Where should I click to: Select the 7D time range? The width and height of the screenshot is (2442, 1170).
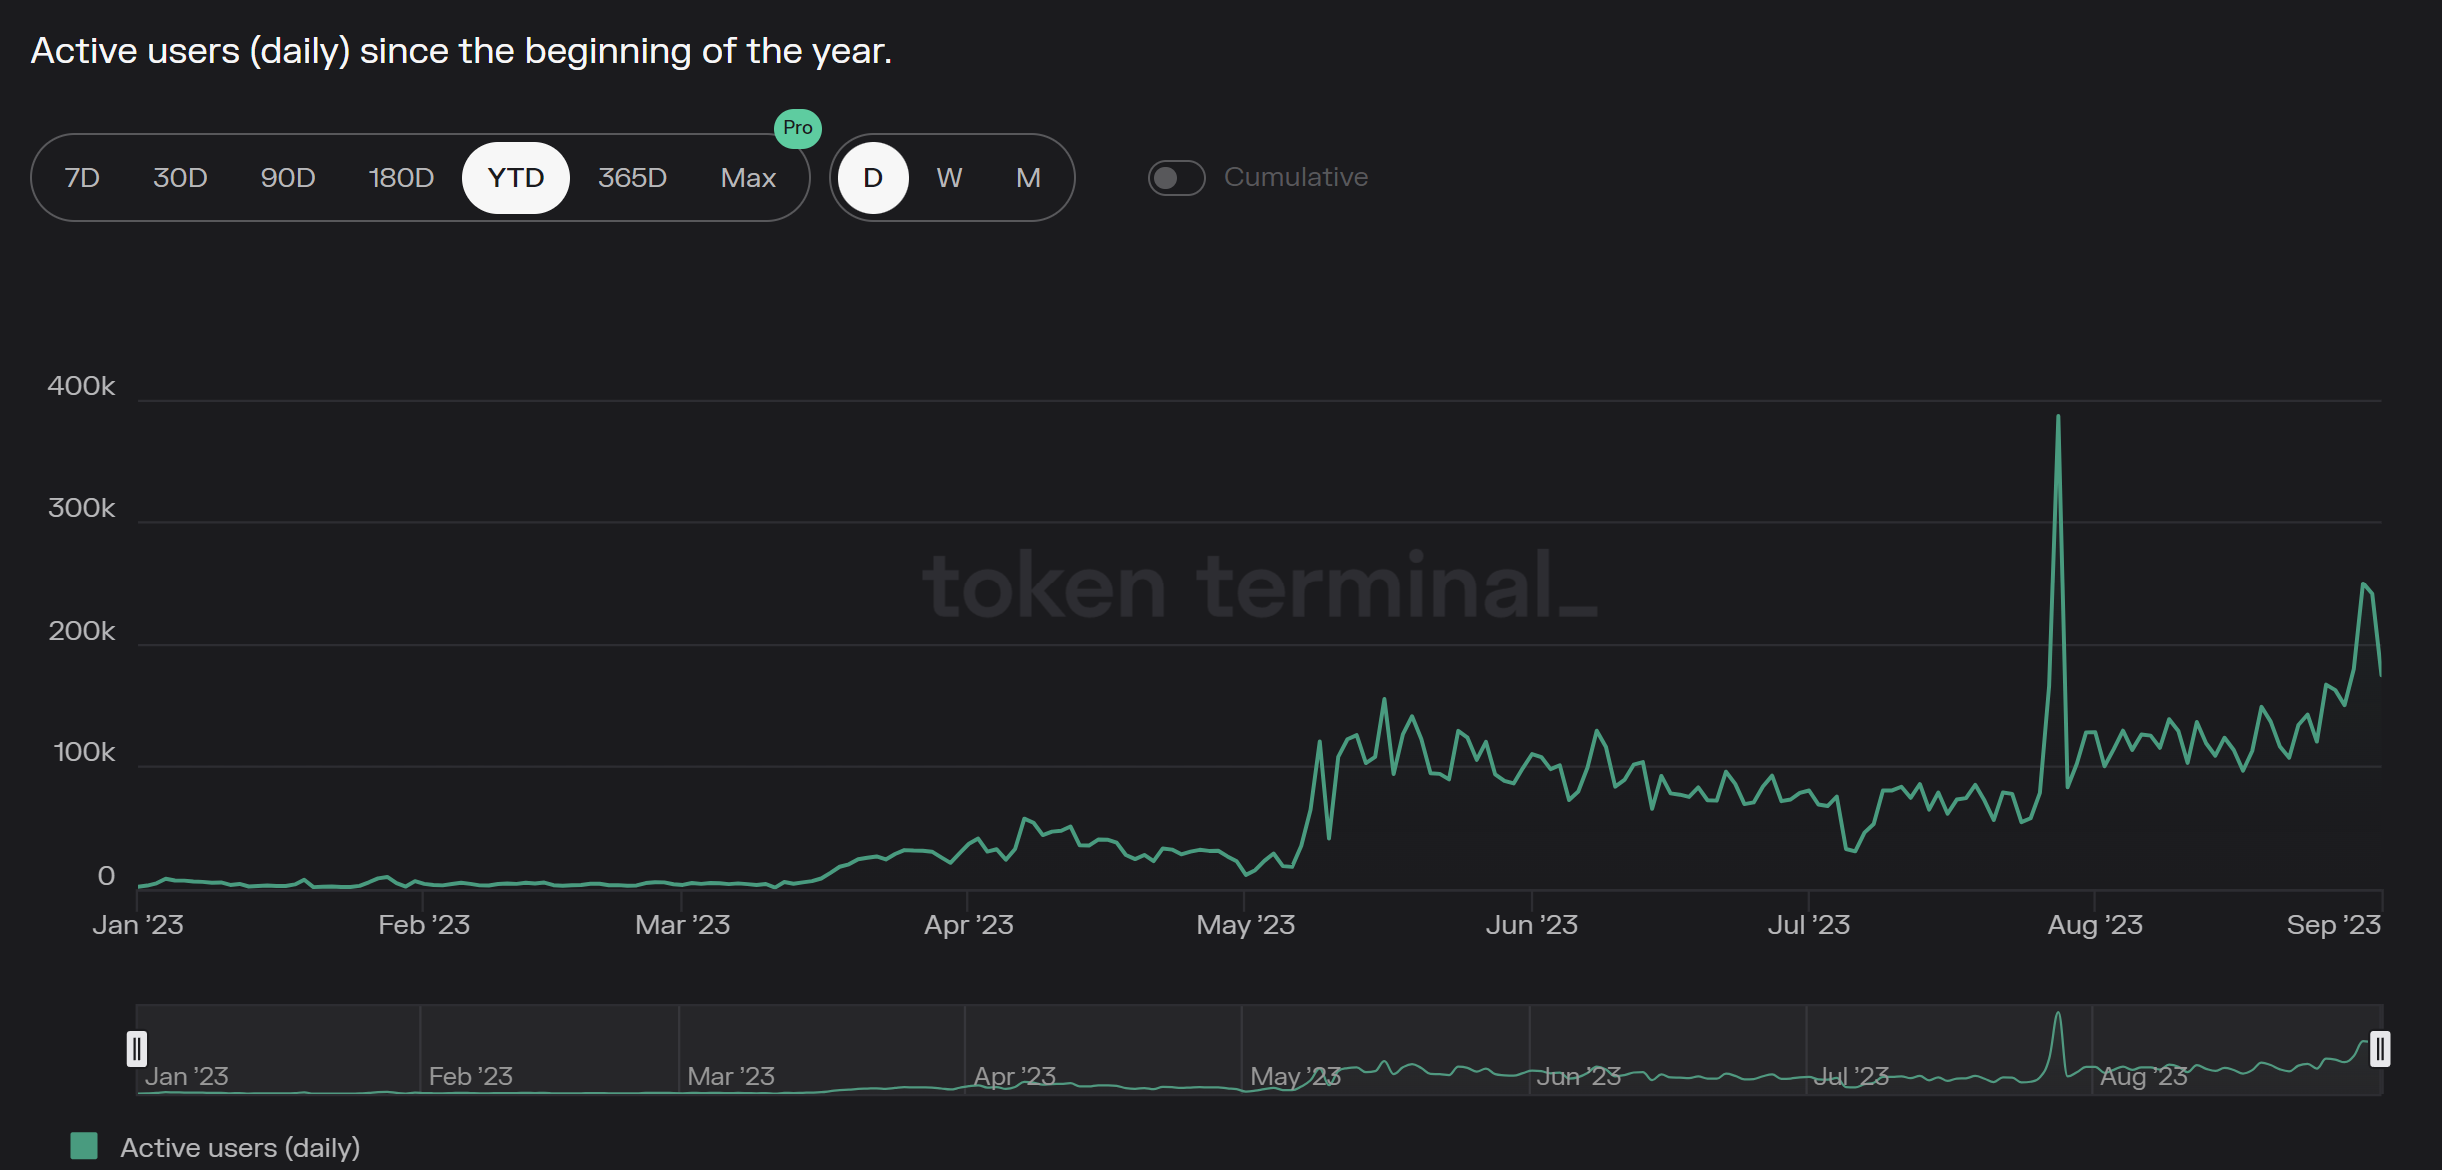point(82,178)
